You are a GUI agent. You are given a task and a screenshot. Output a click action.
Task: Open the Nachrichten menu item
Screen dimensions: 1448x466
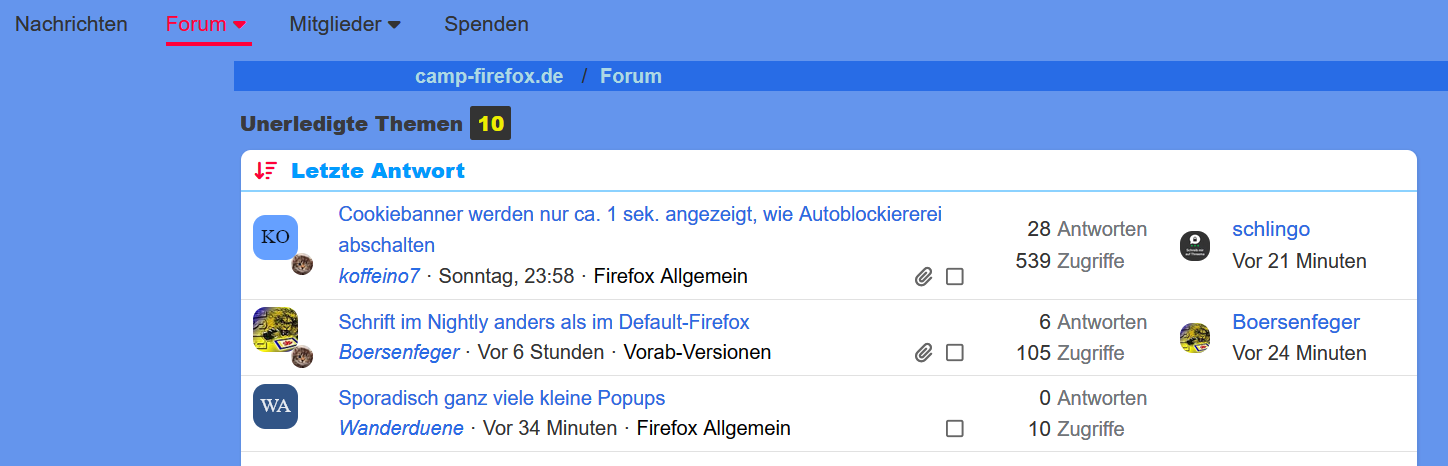point(71,24)
